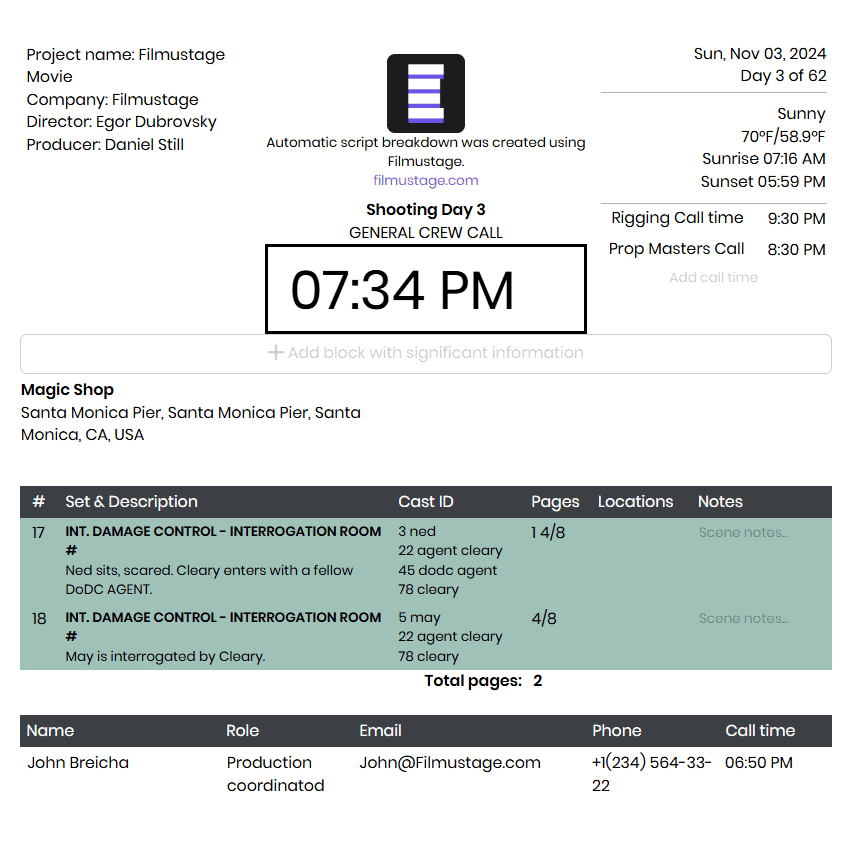Viewport: 853px width, 853px height.
Task: Click the Filmustage logo icon
Action: point(425,93)
